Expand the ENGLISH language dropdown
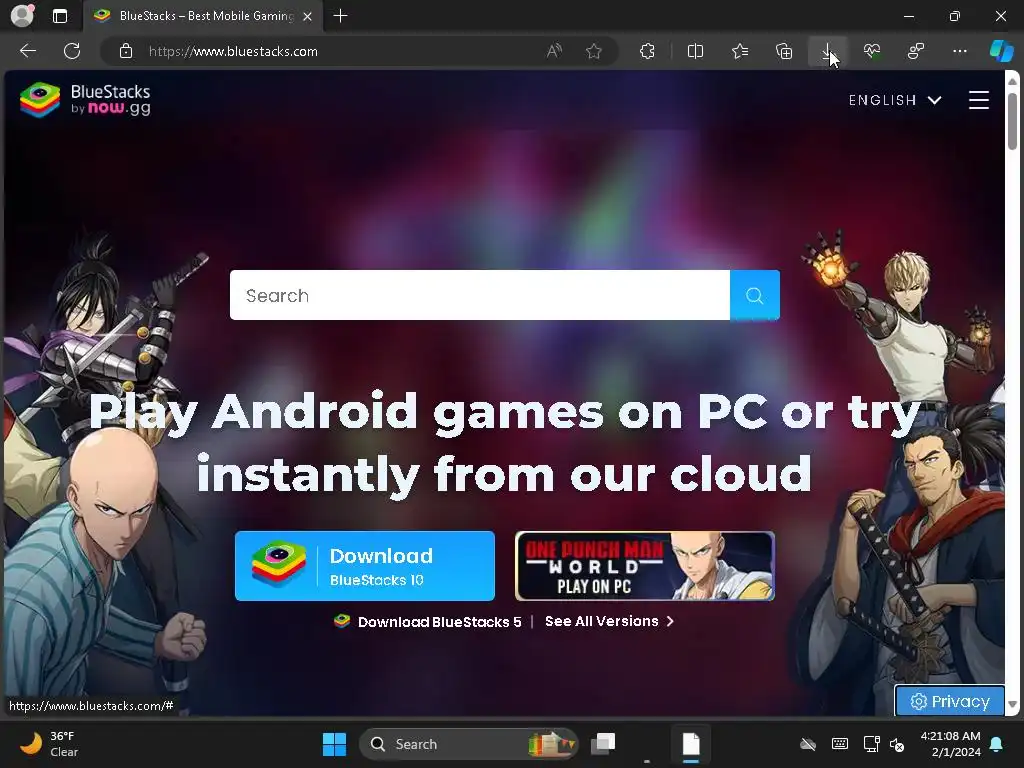The width and height of the screenshot is (1024, 768). pos(895,100)
